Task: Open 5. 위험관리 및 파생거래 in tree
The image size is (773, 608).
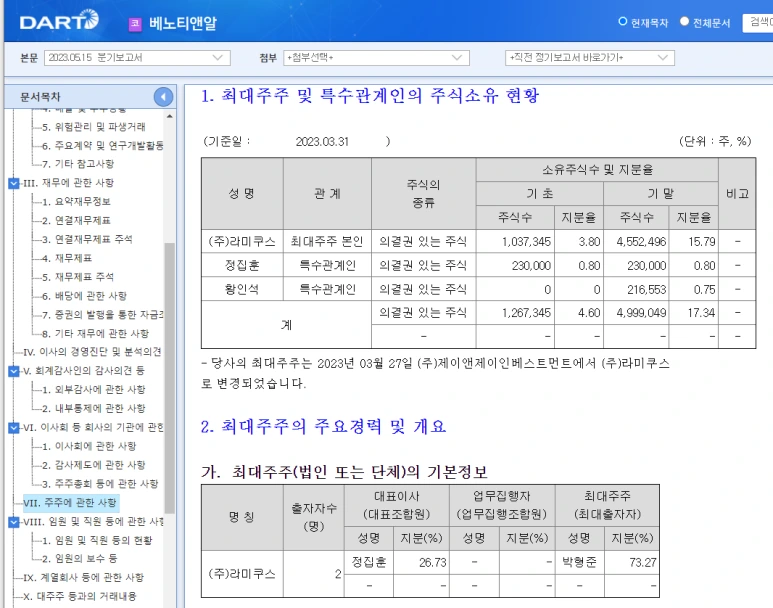Action: 94,127
